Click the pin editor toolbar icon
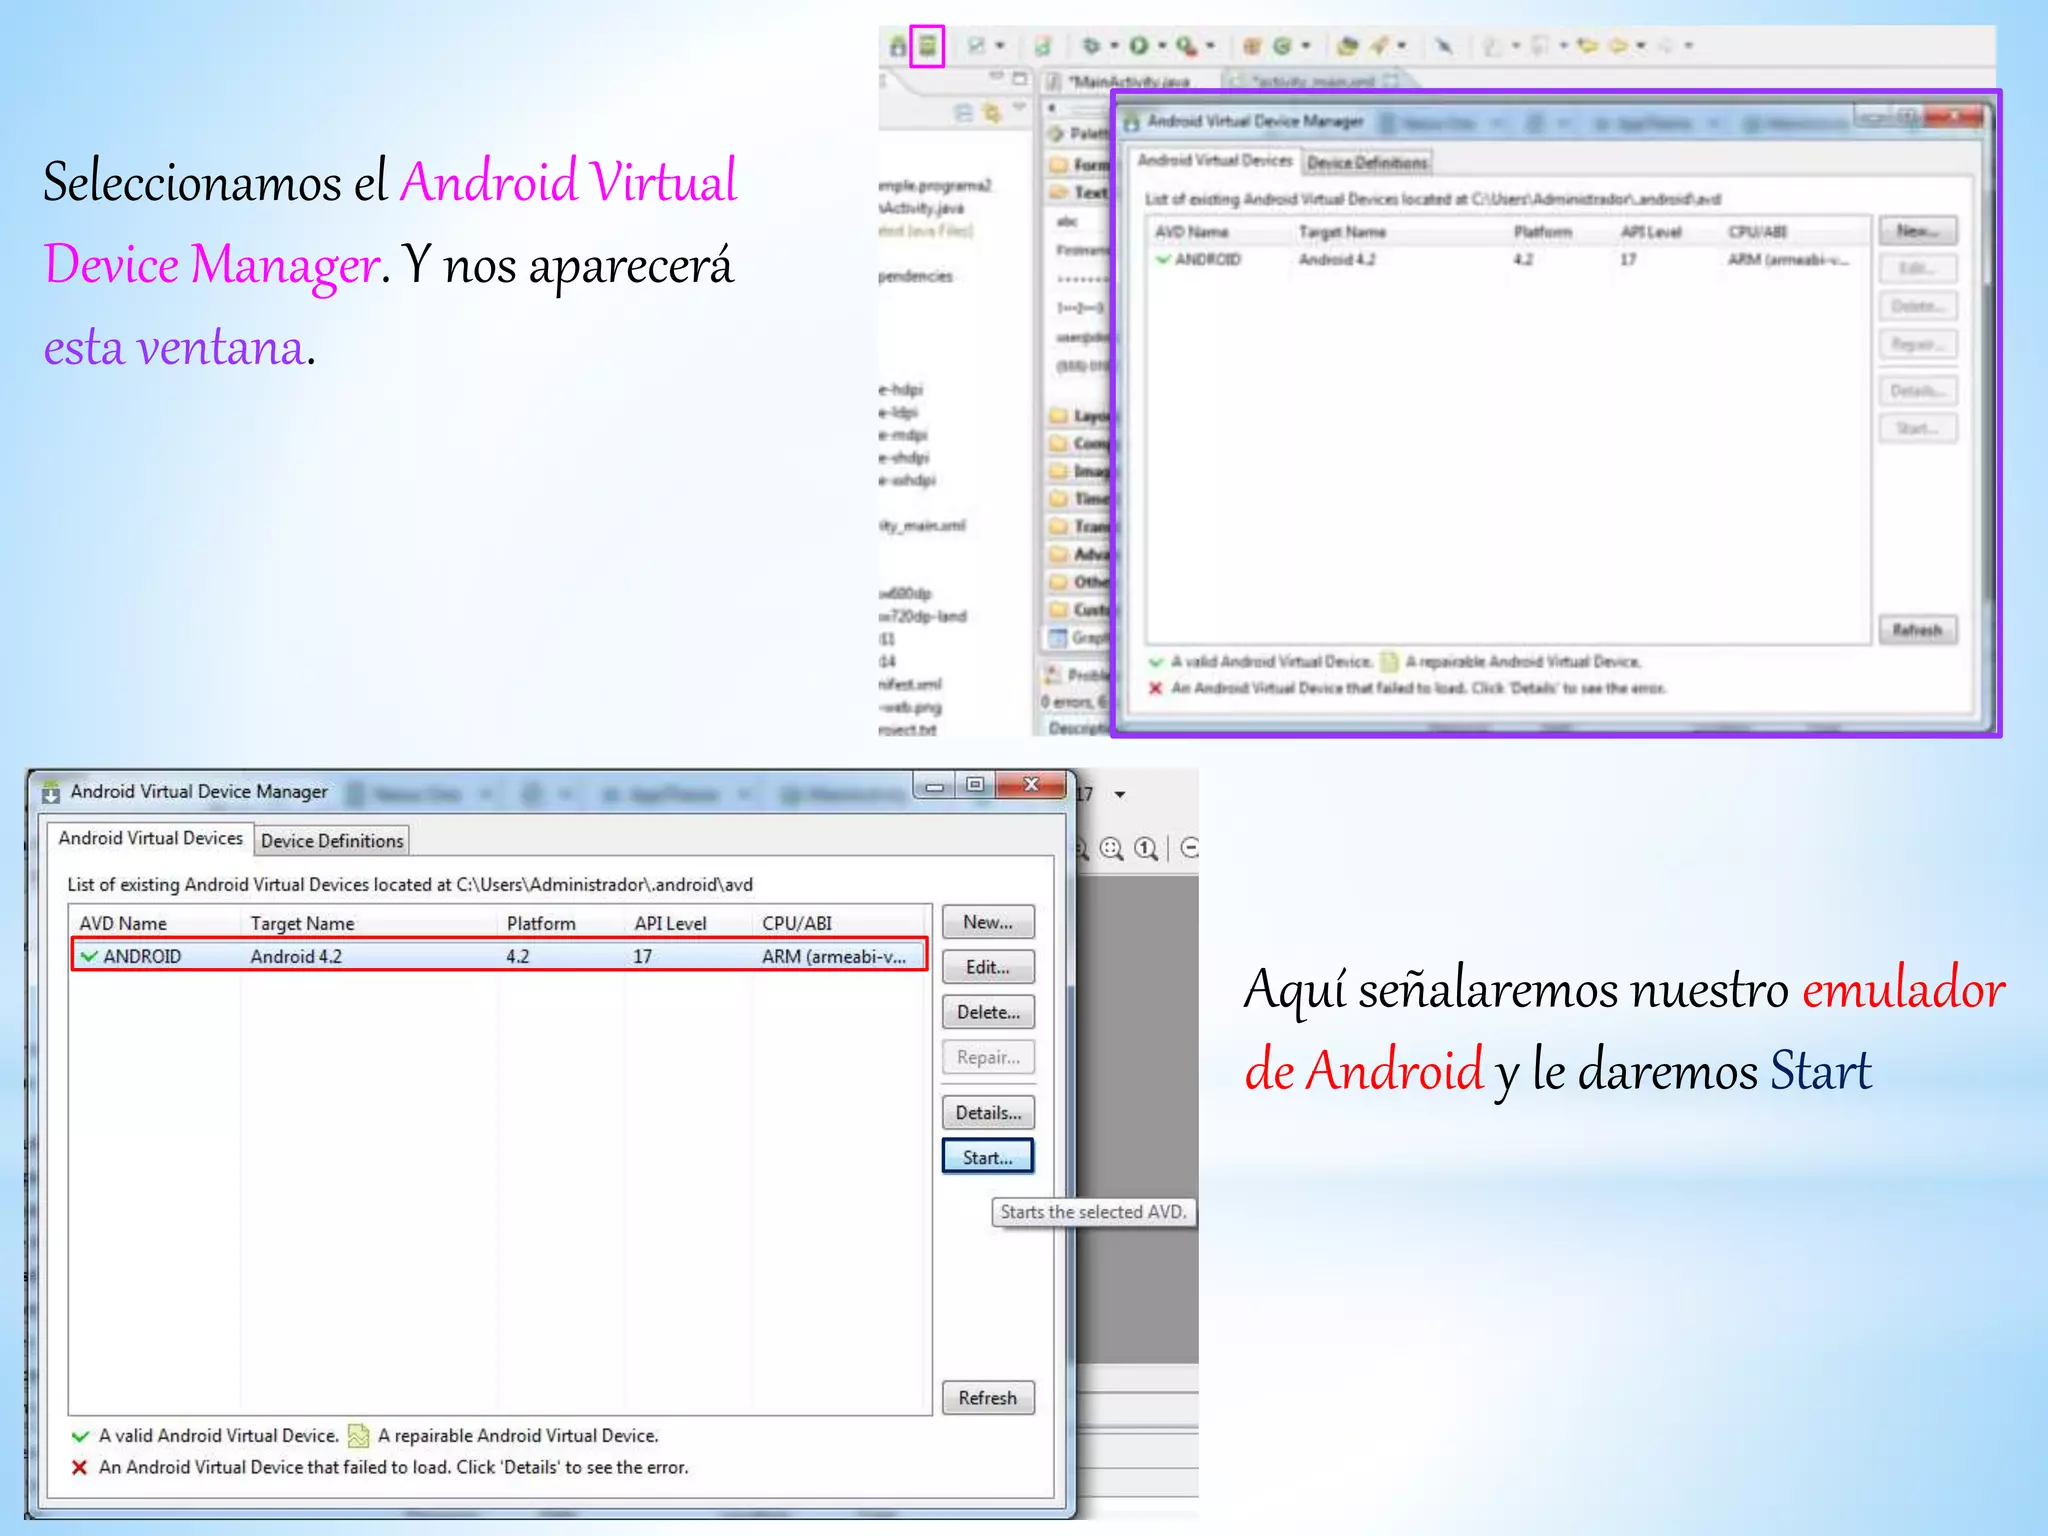This screenshot has height=1536, width=2048. click(x=1443, y=46)
